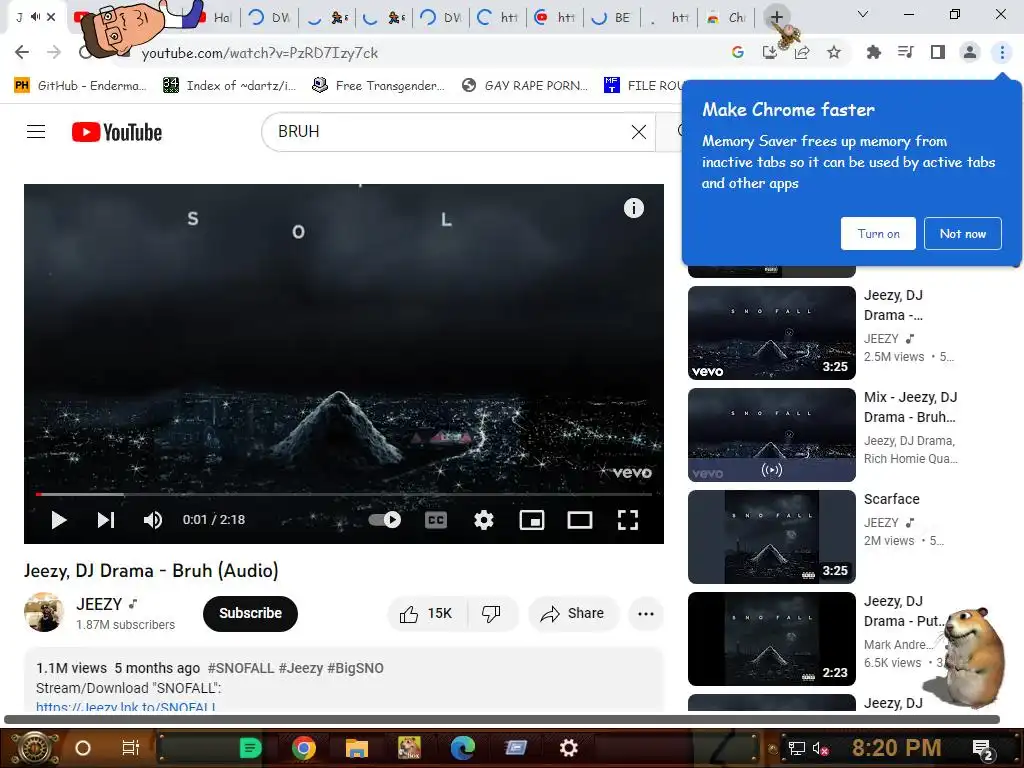Image resolution: width=1024 pixels, height=768 pixels.
Task: Open the Chrome side panel icon
Action: tap(938, 52)
